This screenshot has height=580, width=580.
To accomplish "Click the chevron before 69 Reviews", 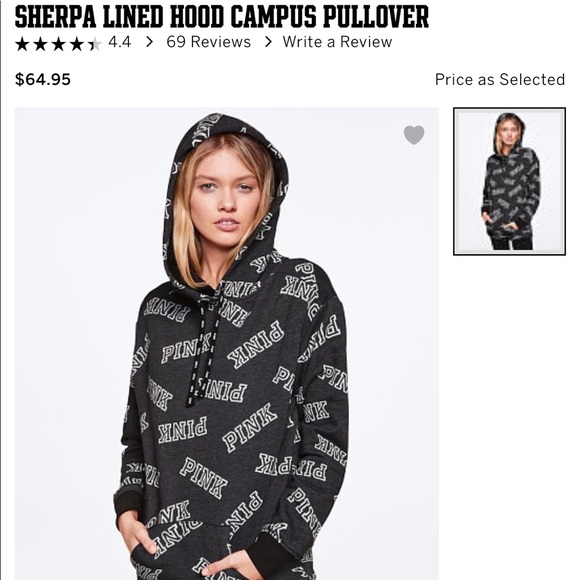I will (x=149, y=42).
